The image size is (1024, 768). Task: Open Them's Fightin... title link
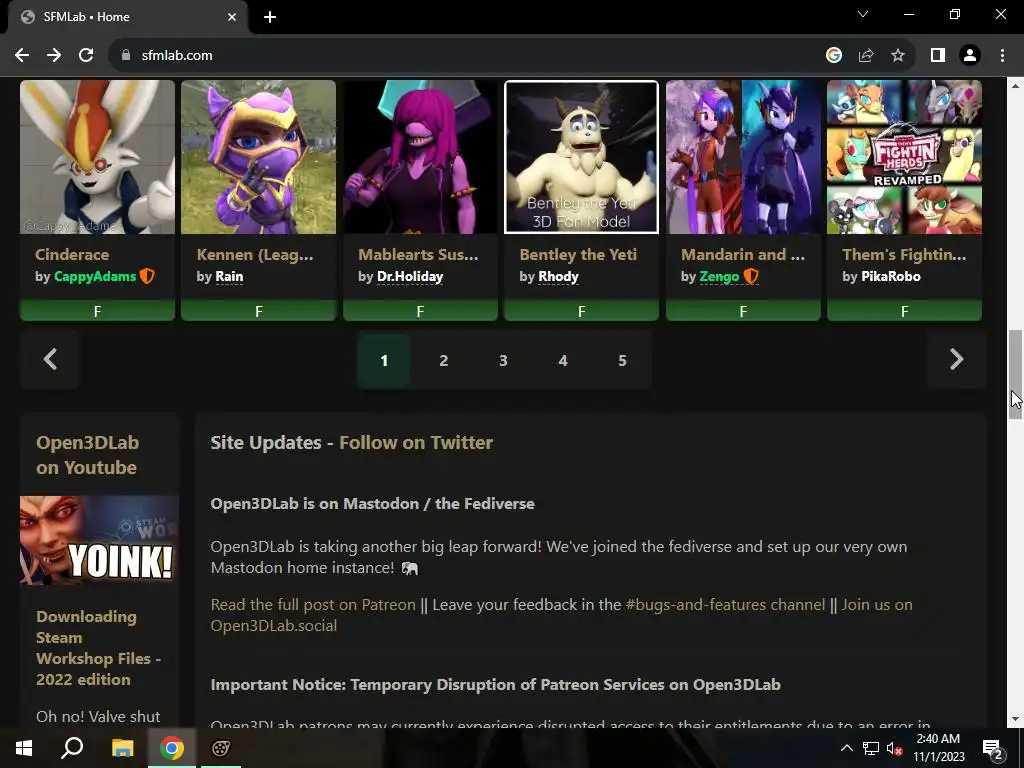pyautogui.click(x=904, y=255)
